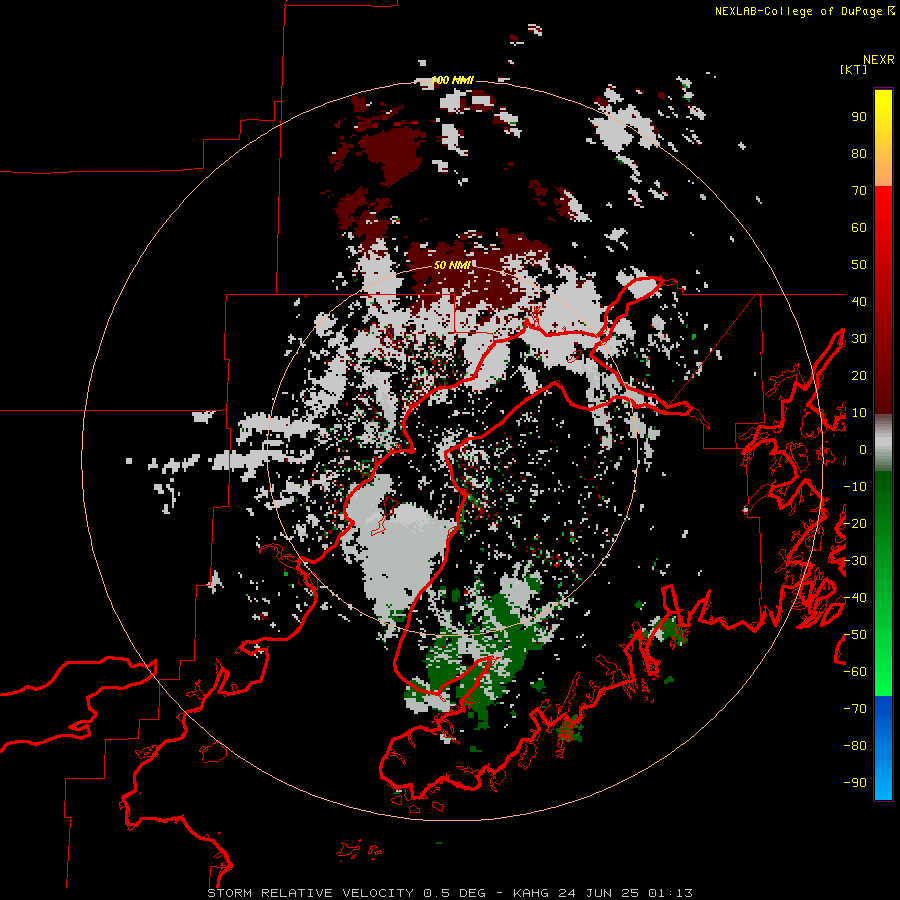Click the 50 value on velocity scale
900x900 pixels.
click(x=859, y=265)
